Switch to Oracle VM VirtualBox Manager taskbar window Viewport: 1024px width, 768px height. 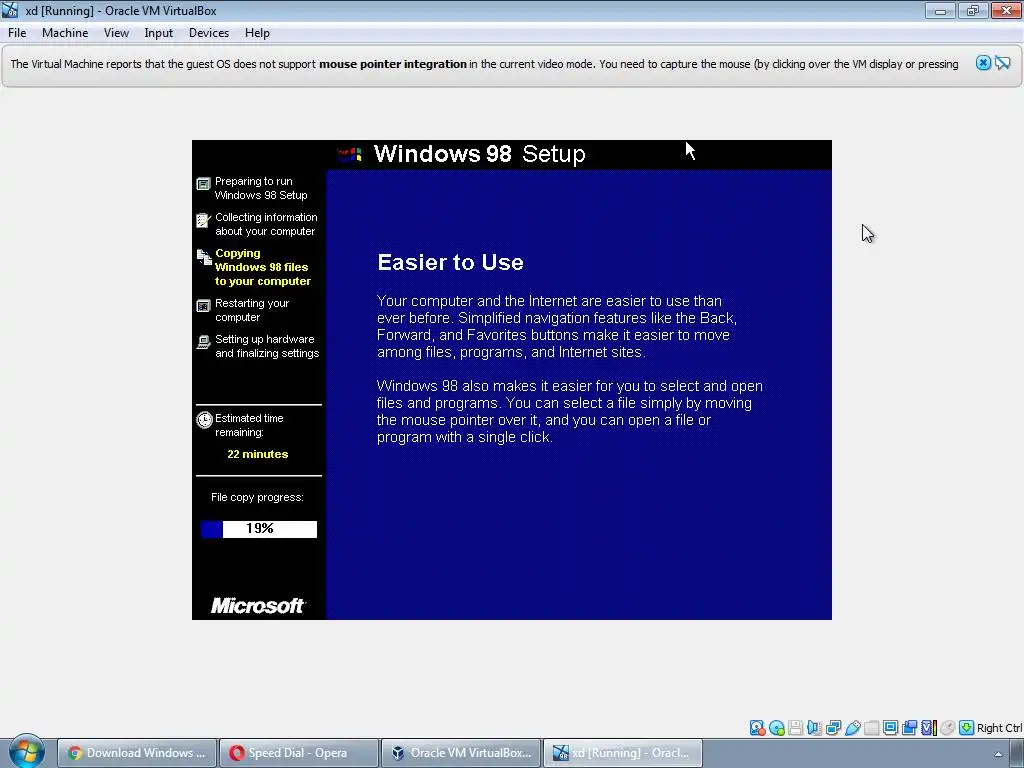coord(461,753)
